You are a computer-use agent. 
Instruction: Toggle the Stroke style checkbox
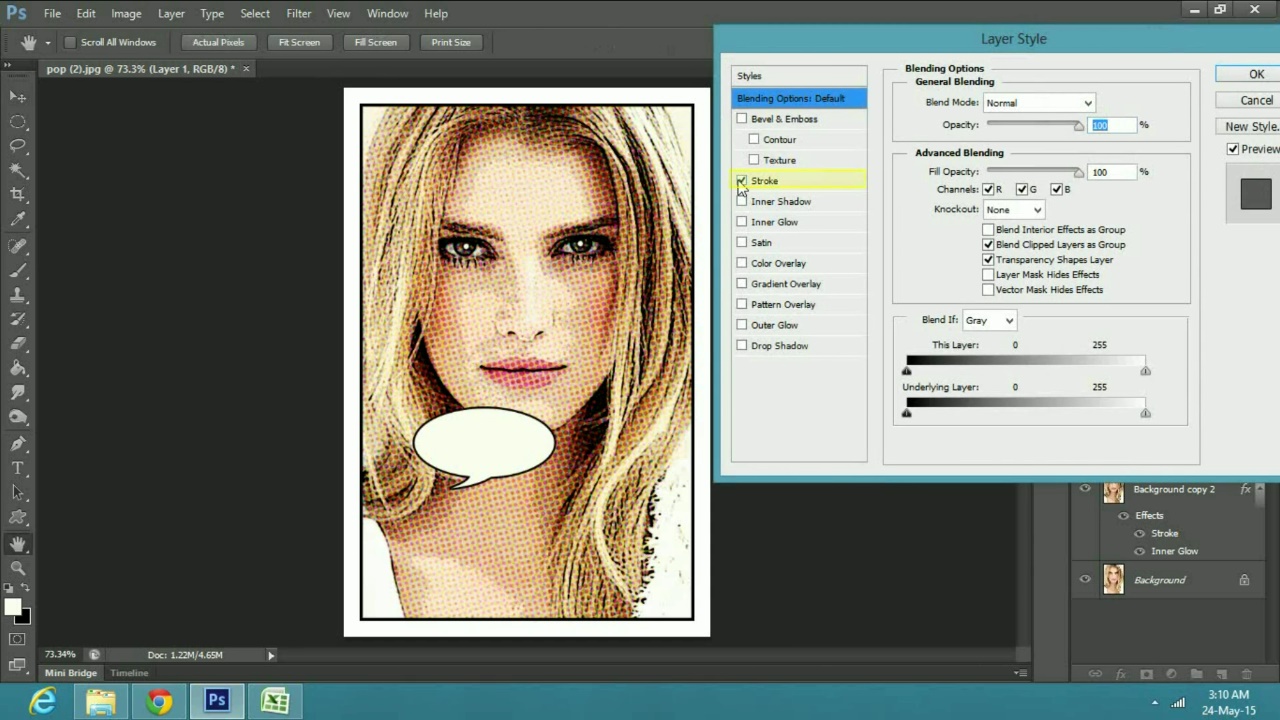pos(742,181)
